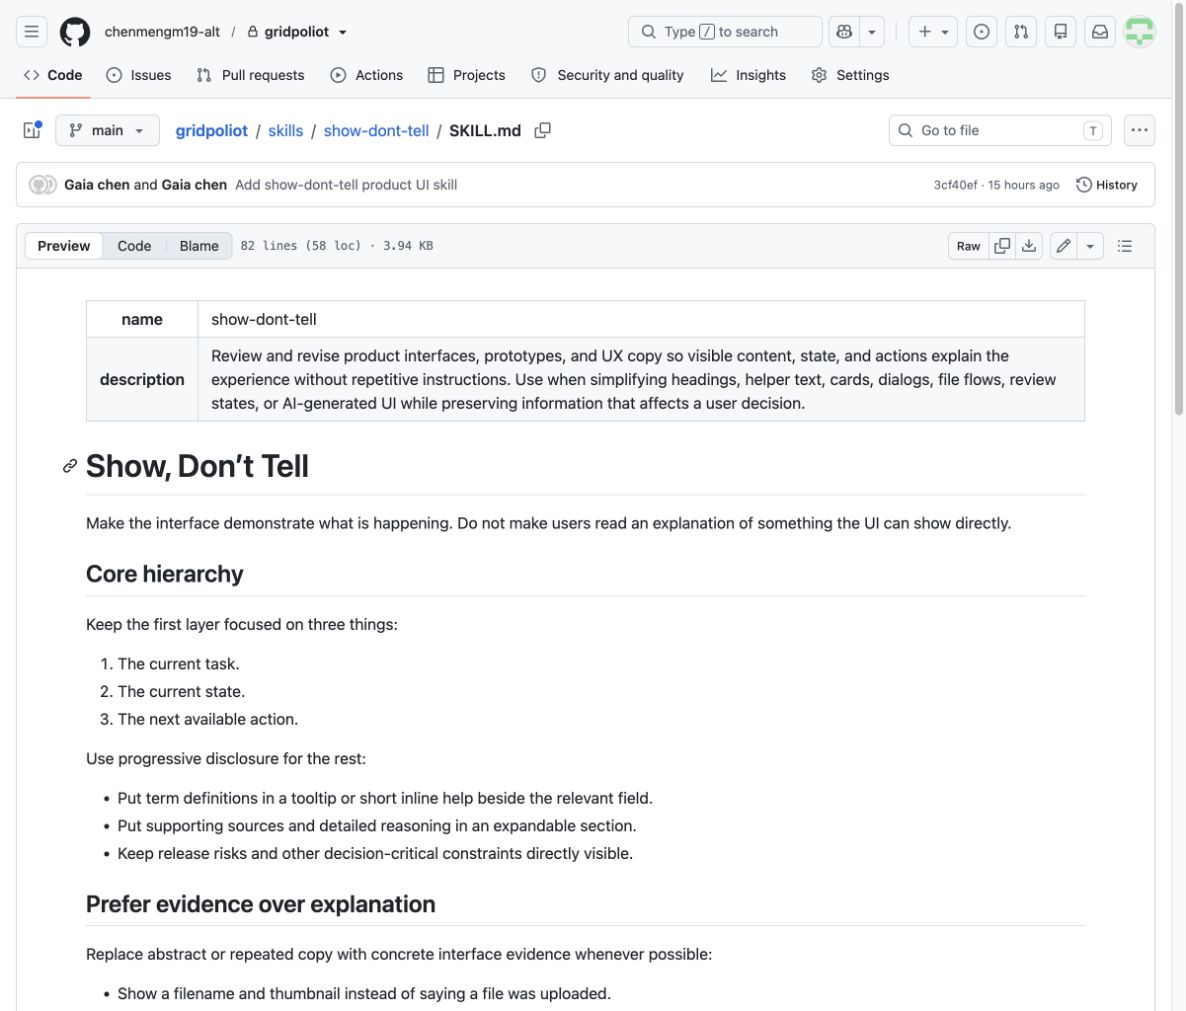Open the Actions tab
This screenshot has width=1186, height=1011.
[367, 75]
